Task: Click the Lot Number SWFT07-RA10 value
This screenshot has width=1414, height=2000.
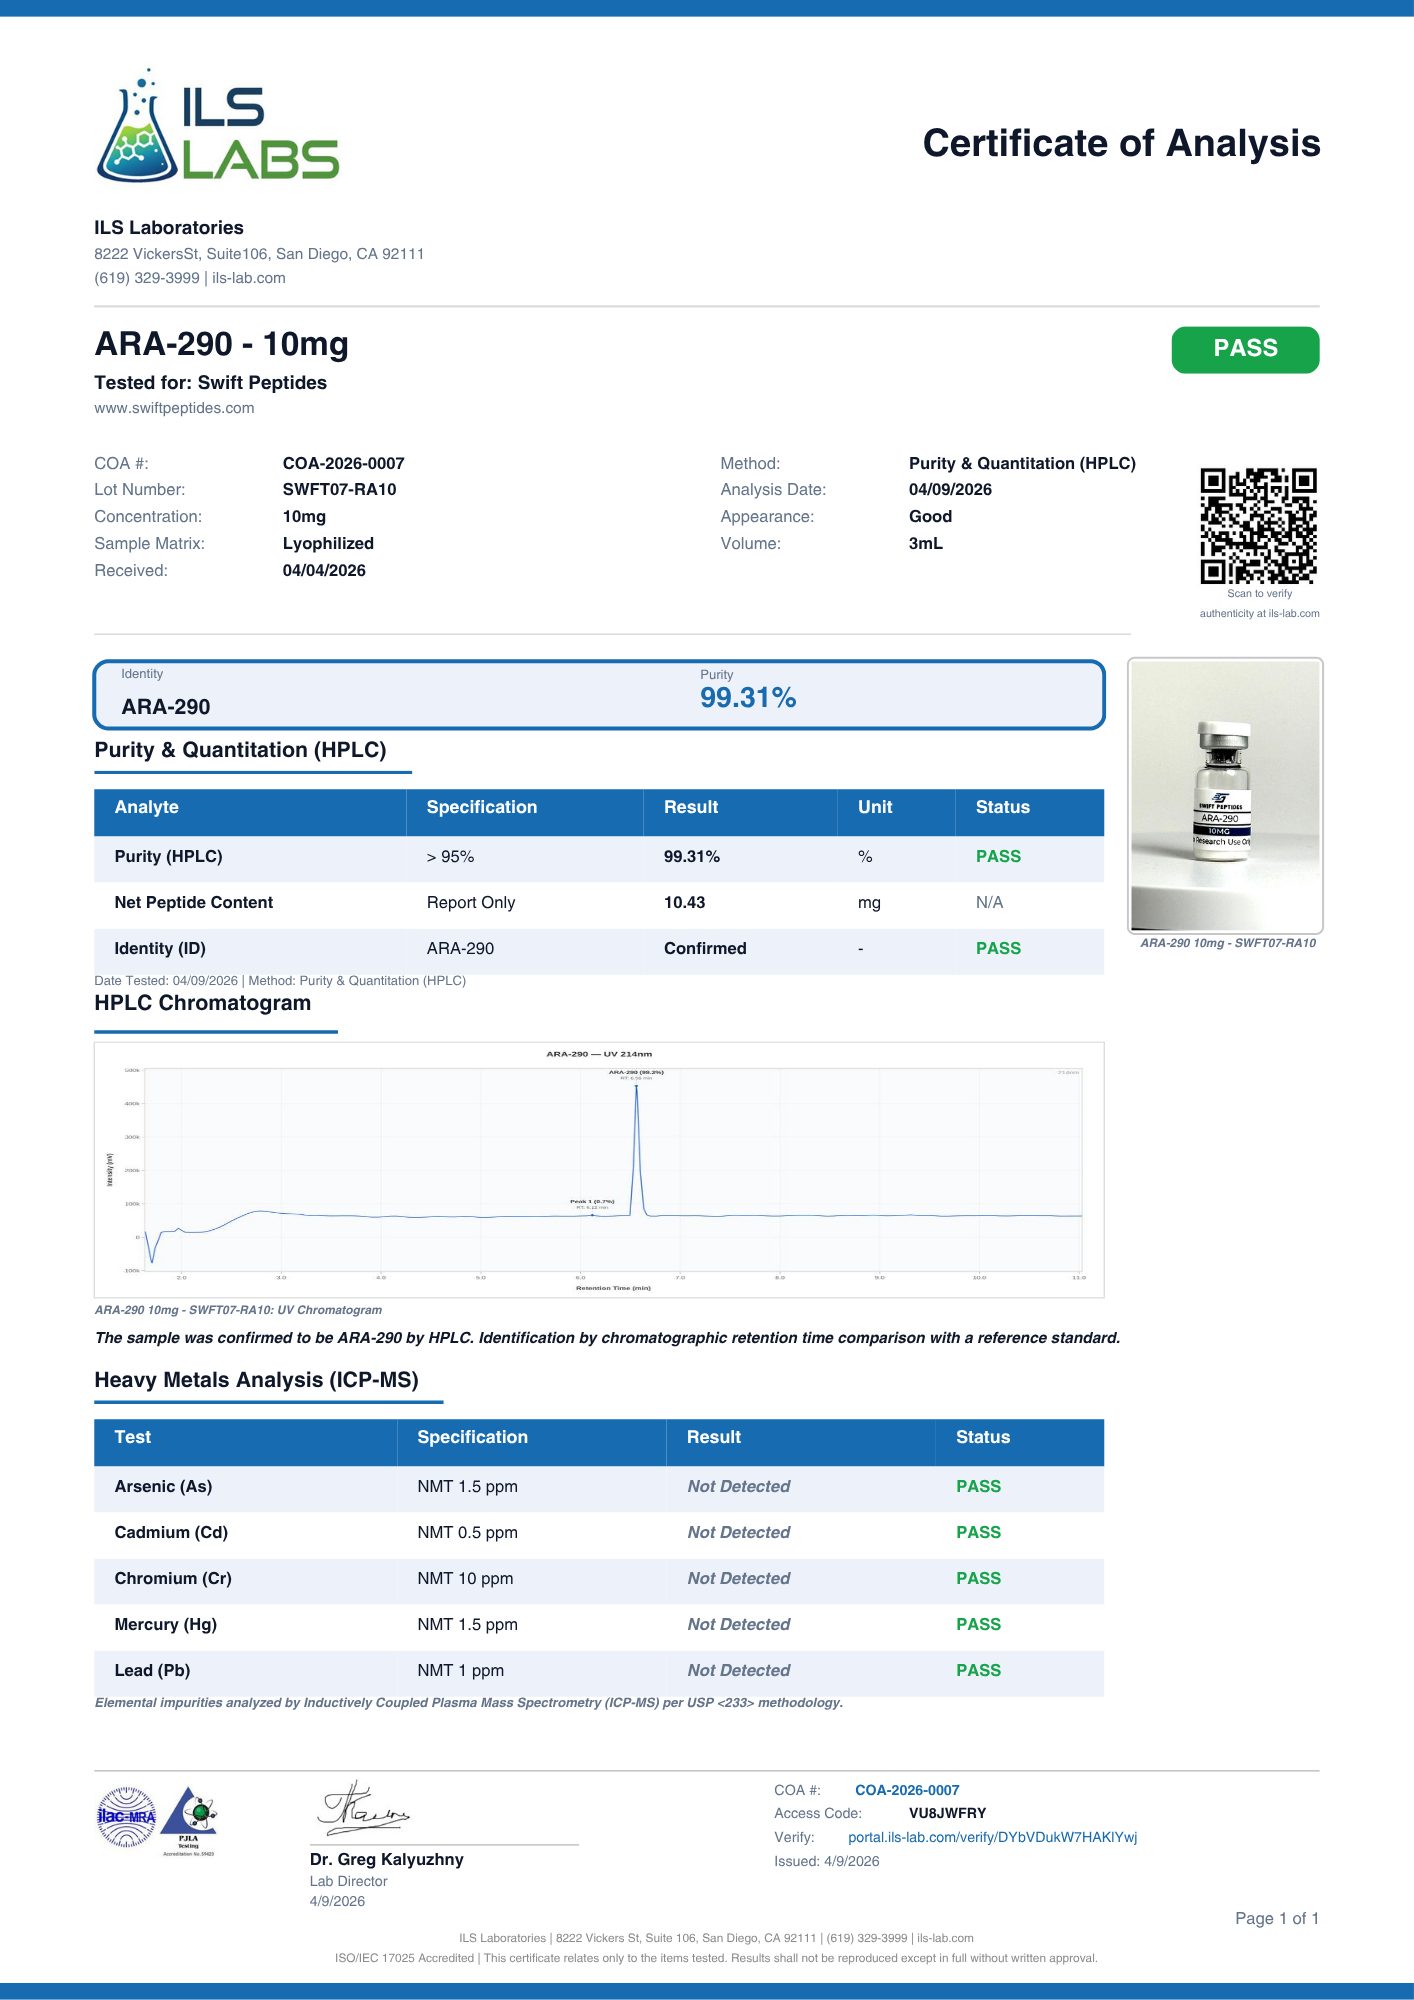Action: (339, 489)
